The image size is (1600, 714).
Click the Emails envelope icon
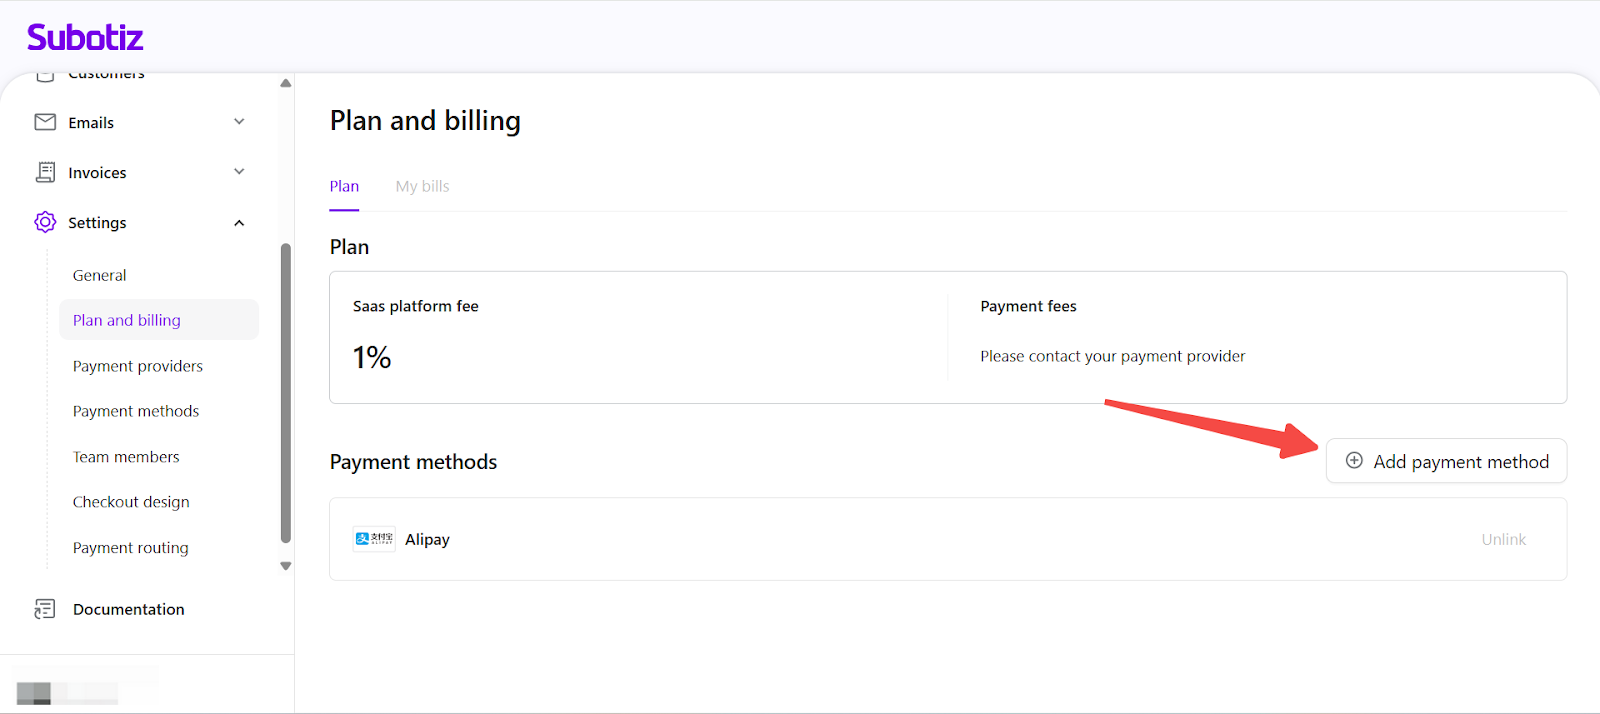click(45, 122)
